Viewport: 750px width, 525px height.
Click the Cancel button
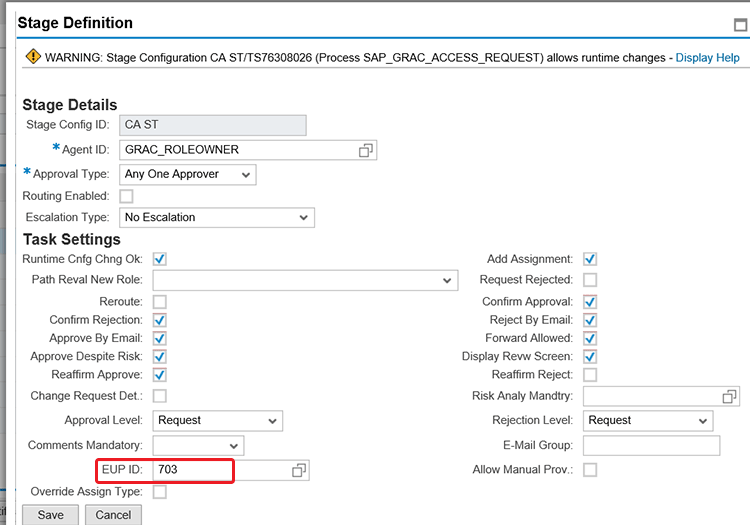tap(113, 515)
